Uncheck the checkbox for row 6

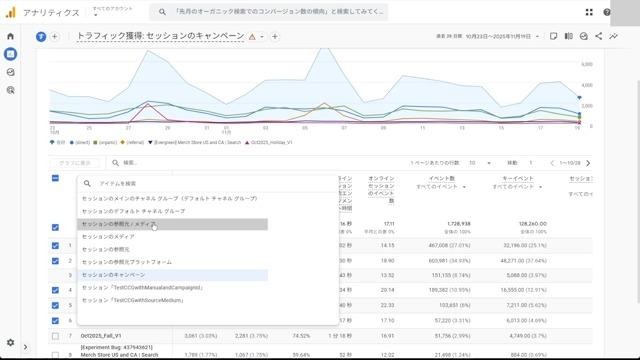click(56, 321)
